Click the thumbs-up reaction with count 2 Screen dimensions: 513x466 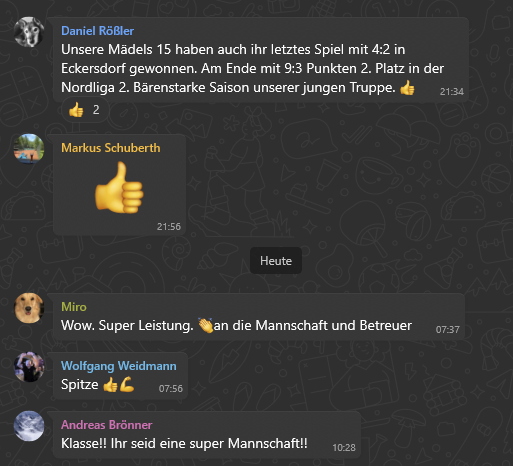point(85,110)
